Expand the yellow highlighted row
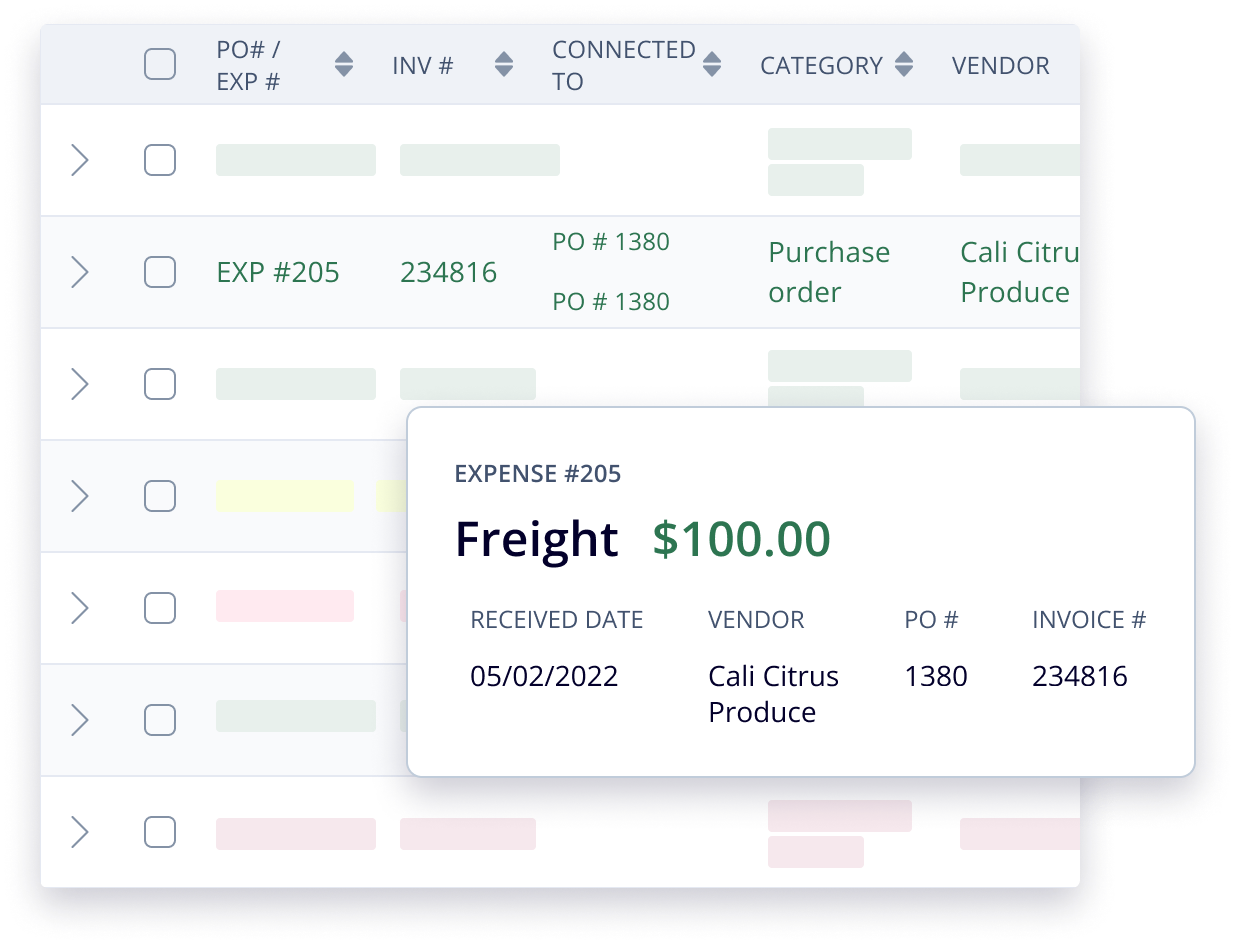 coord(81,496)
